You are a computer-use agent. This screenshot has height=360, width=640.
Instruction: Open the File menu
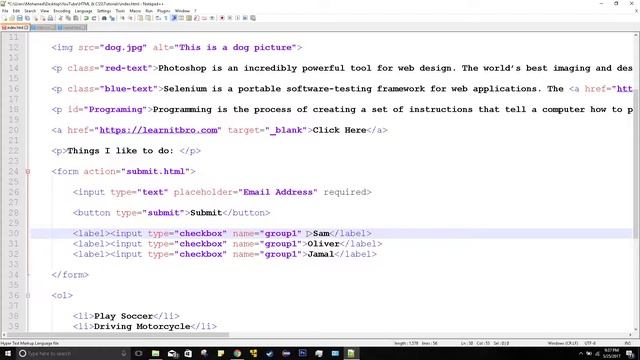[5, 11]
